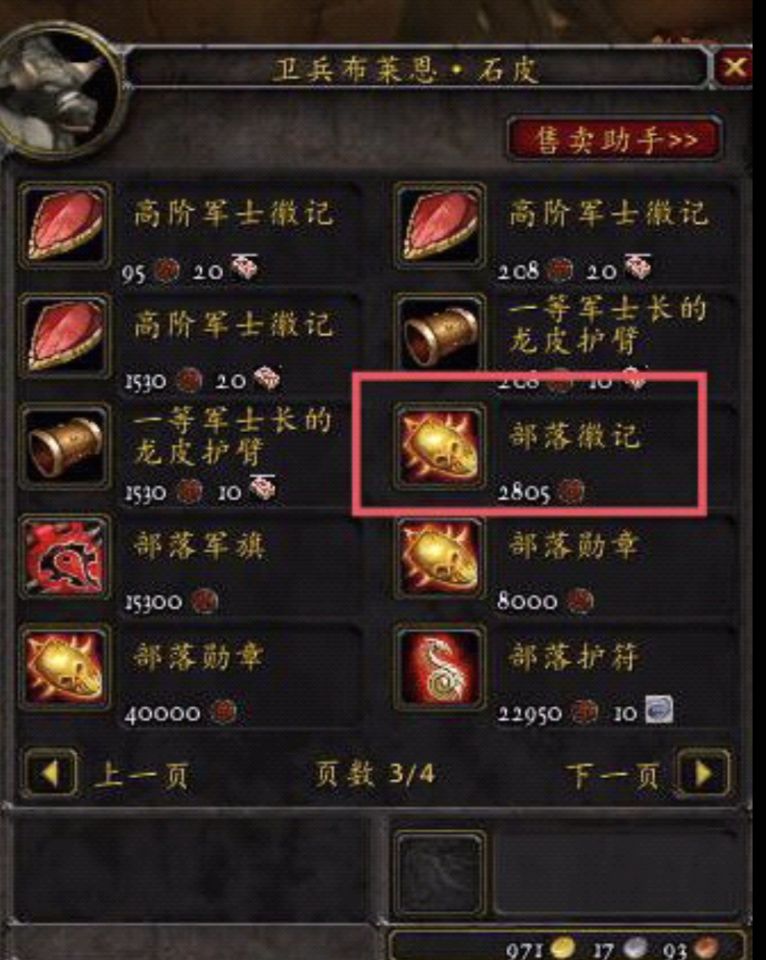Click the 部落军旗 Horde banner icon
Viewport: 766px width, 960px height.
[x=64, y=558]
